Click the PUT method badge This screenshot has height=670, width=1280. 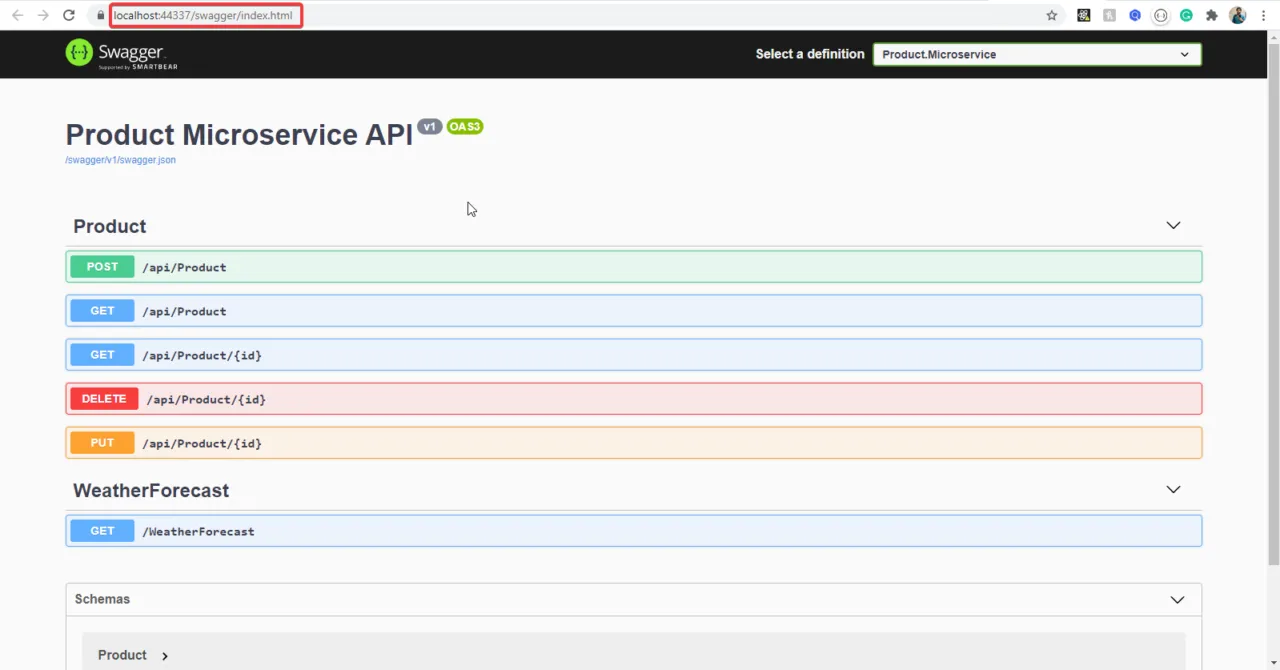[102, 443]
